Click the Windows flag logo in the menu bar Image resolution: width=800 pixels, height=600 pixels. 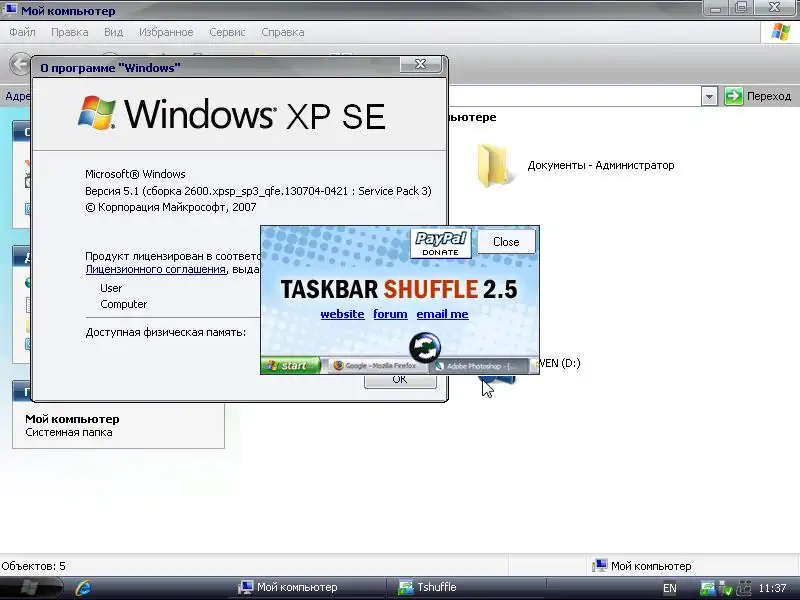(781, 32)
